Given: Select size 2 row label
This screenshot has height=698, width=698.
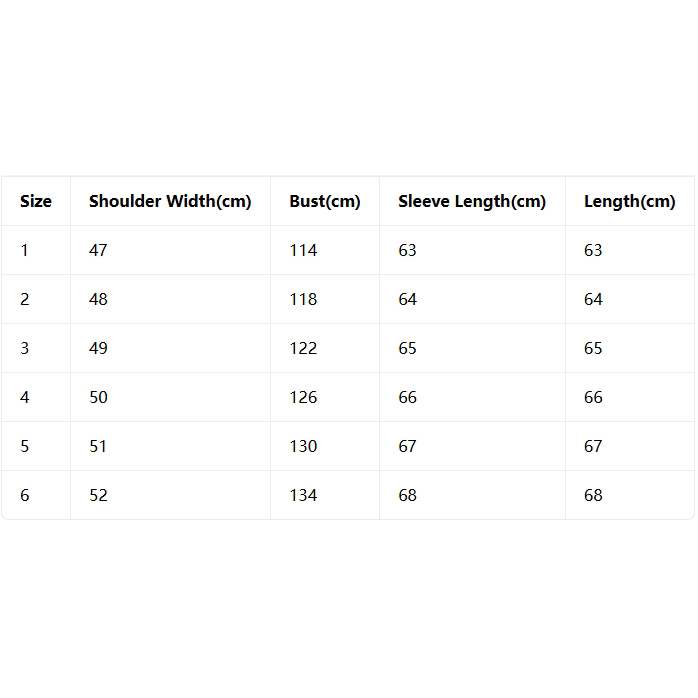Looking at the screenshot, I should pyautogui.click(x=24, y=299).
